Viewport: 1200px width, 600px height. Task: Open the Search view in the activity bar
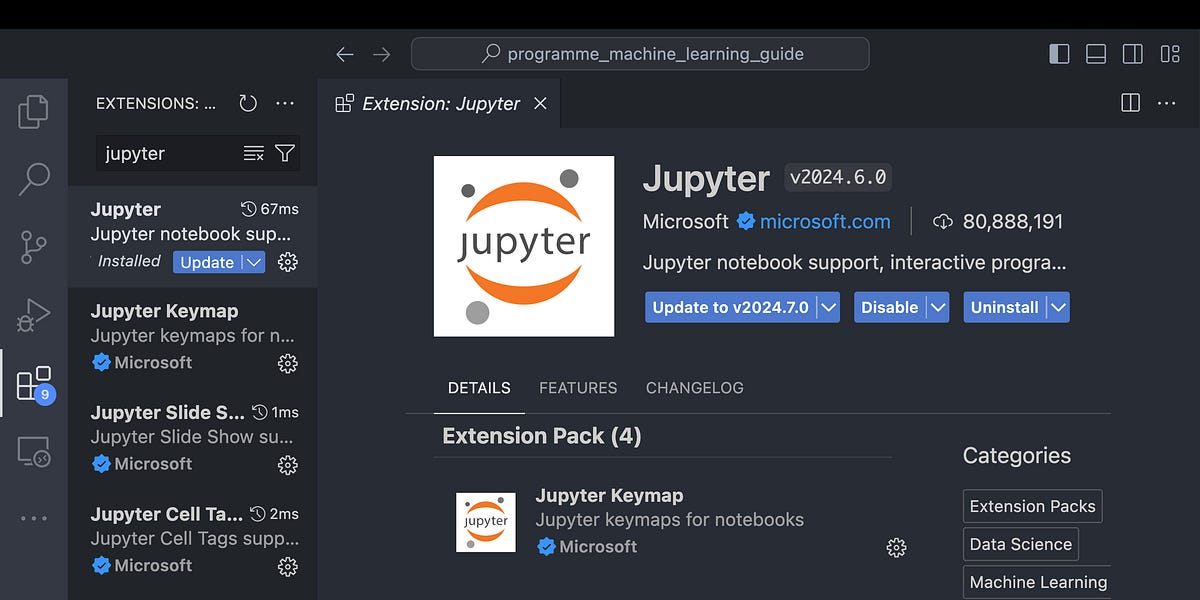pos(33,180)
